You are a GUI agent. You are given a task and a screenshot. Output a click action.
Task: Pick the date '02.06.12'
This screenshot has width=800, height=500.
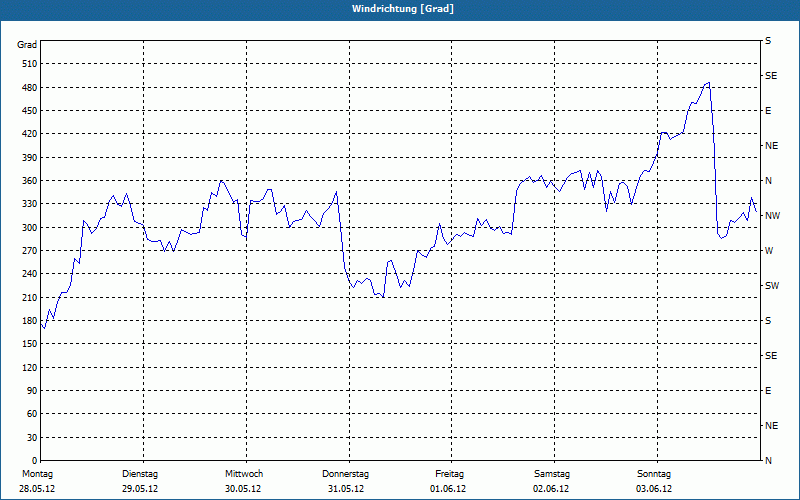[x=551, y=489]
